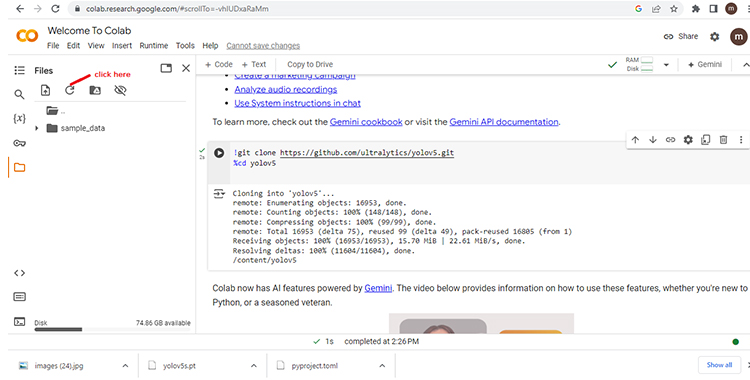Click Cannot save changes link

(x=263, y=45)
